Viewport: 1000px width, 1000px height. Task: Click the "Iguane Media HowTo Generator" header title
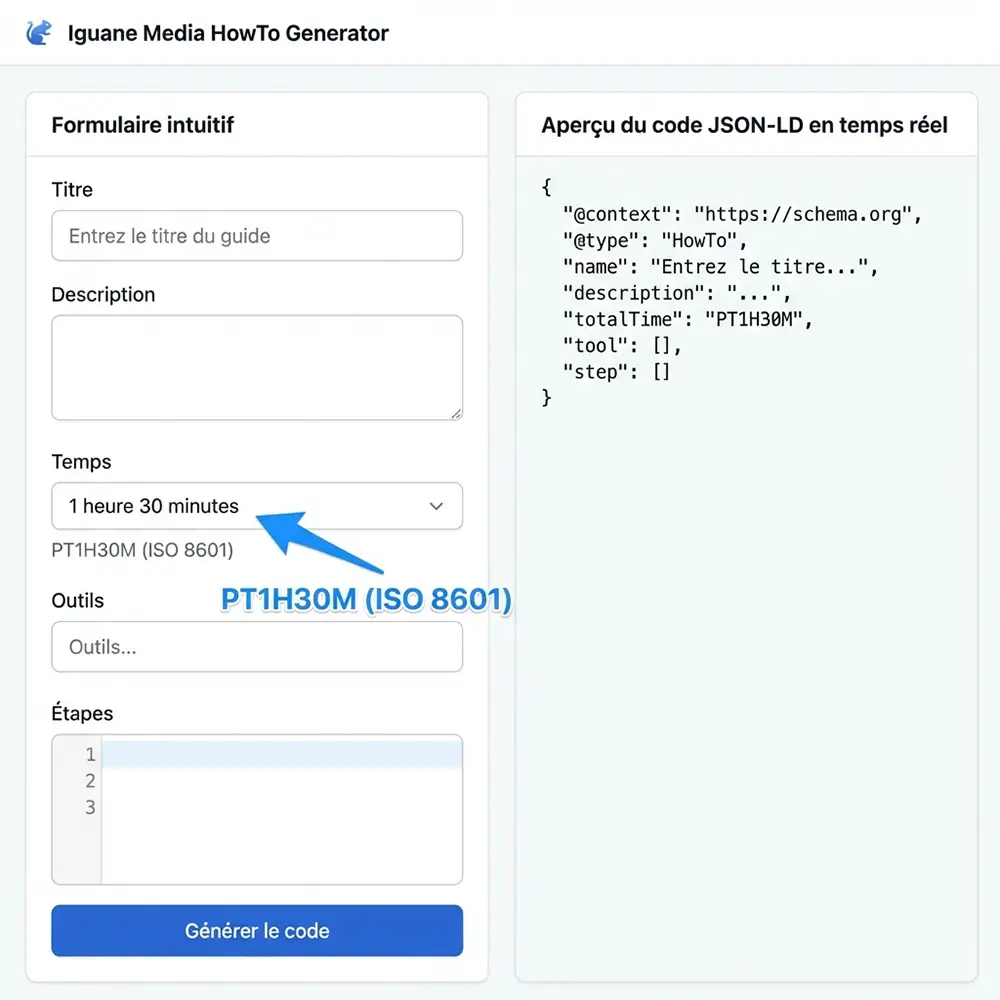tap(227, 33)
